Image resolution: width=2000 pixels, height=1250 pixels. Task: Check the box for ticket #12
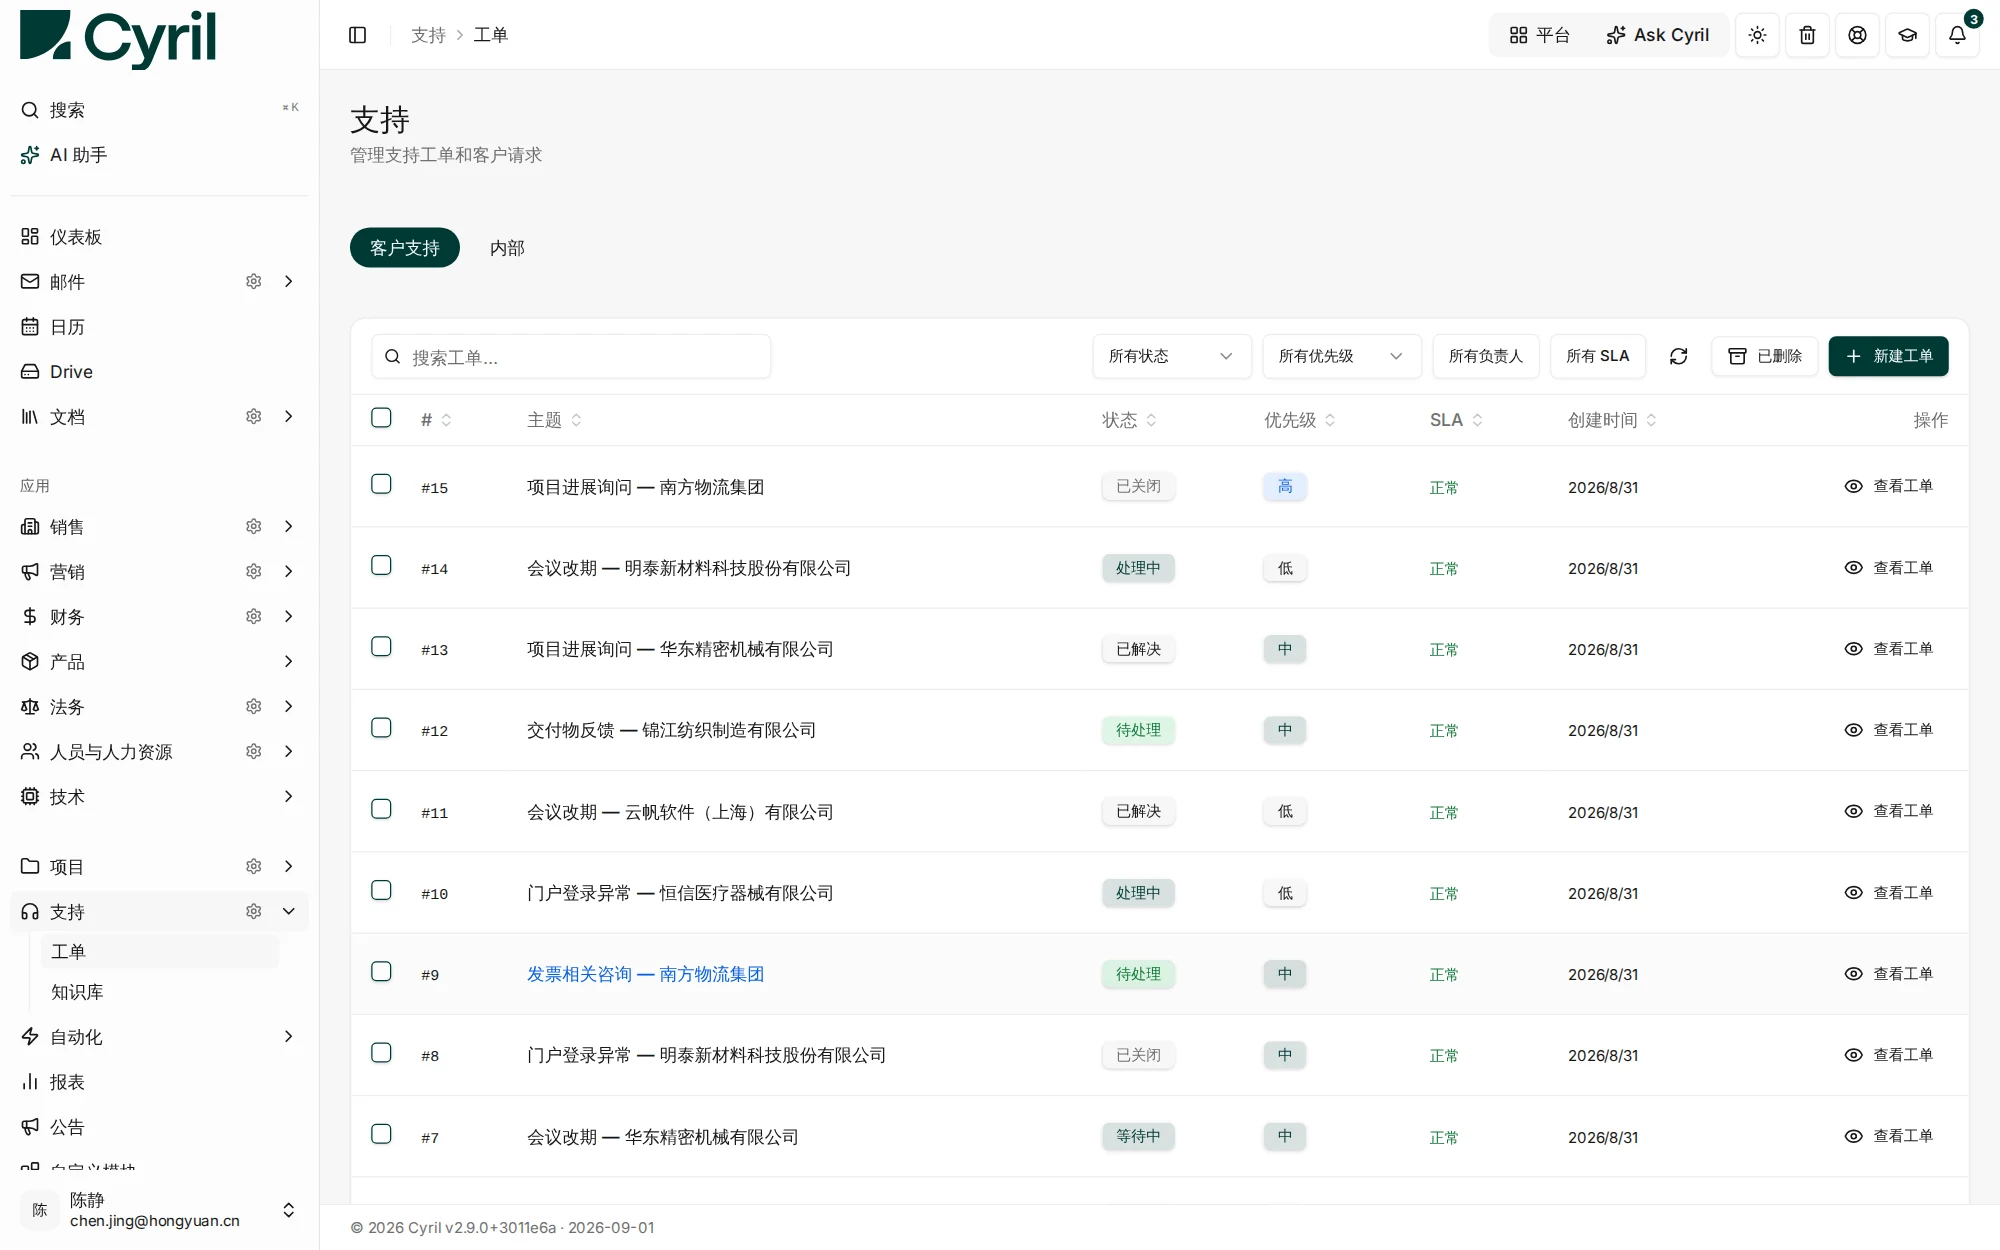(x=381, y=728)
